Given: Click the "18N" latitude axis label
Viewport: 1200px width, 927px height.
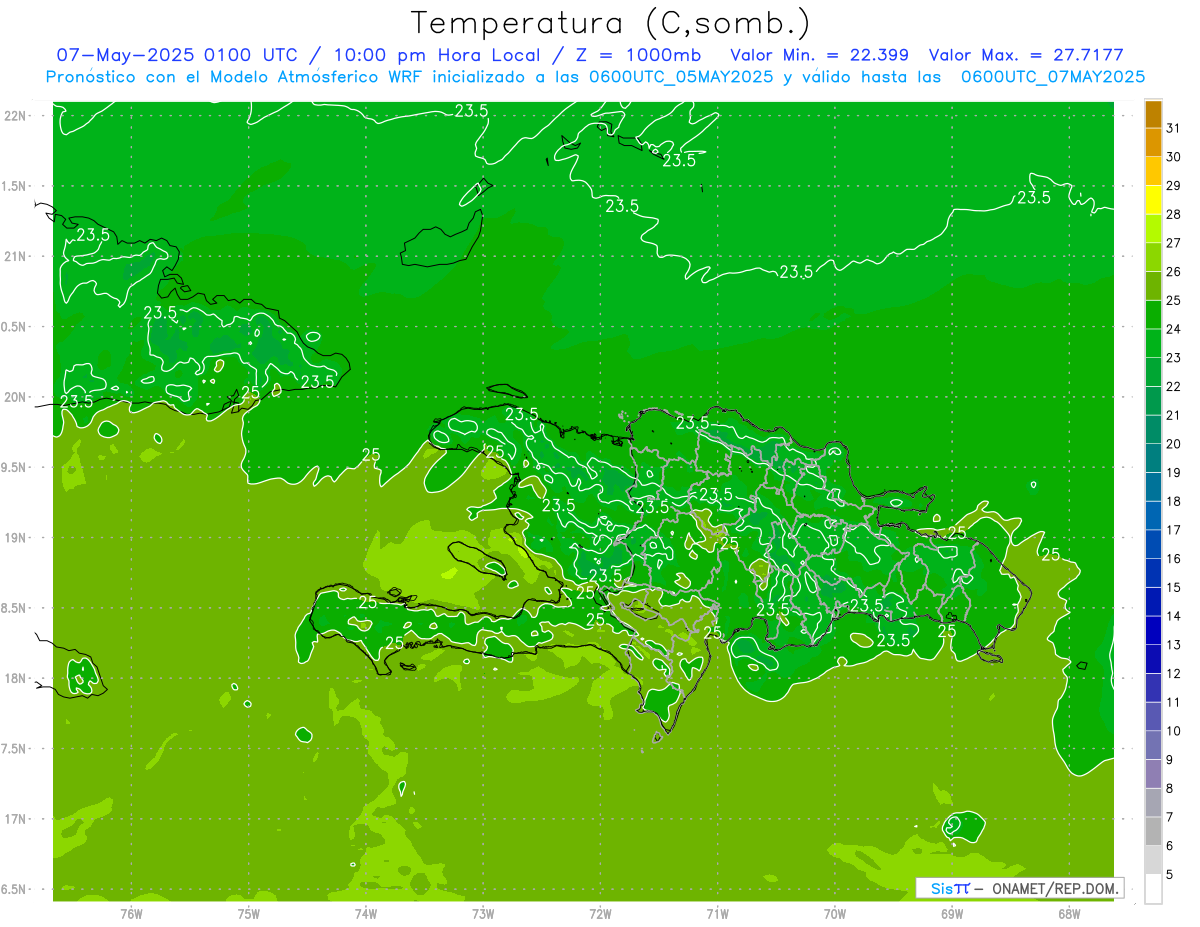Looking at the screenshot, I should [16, 678].
